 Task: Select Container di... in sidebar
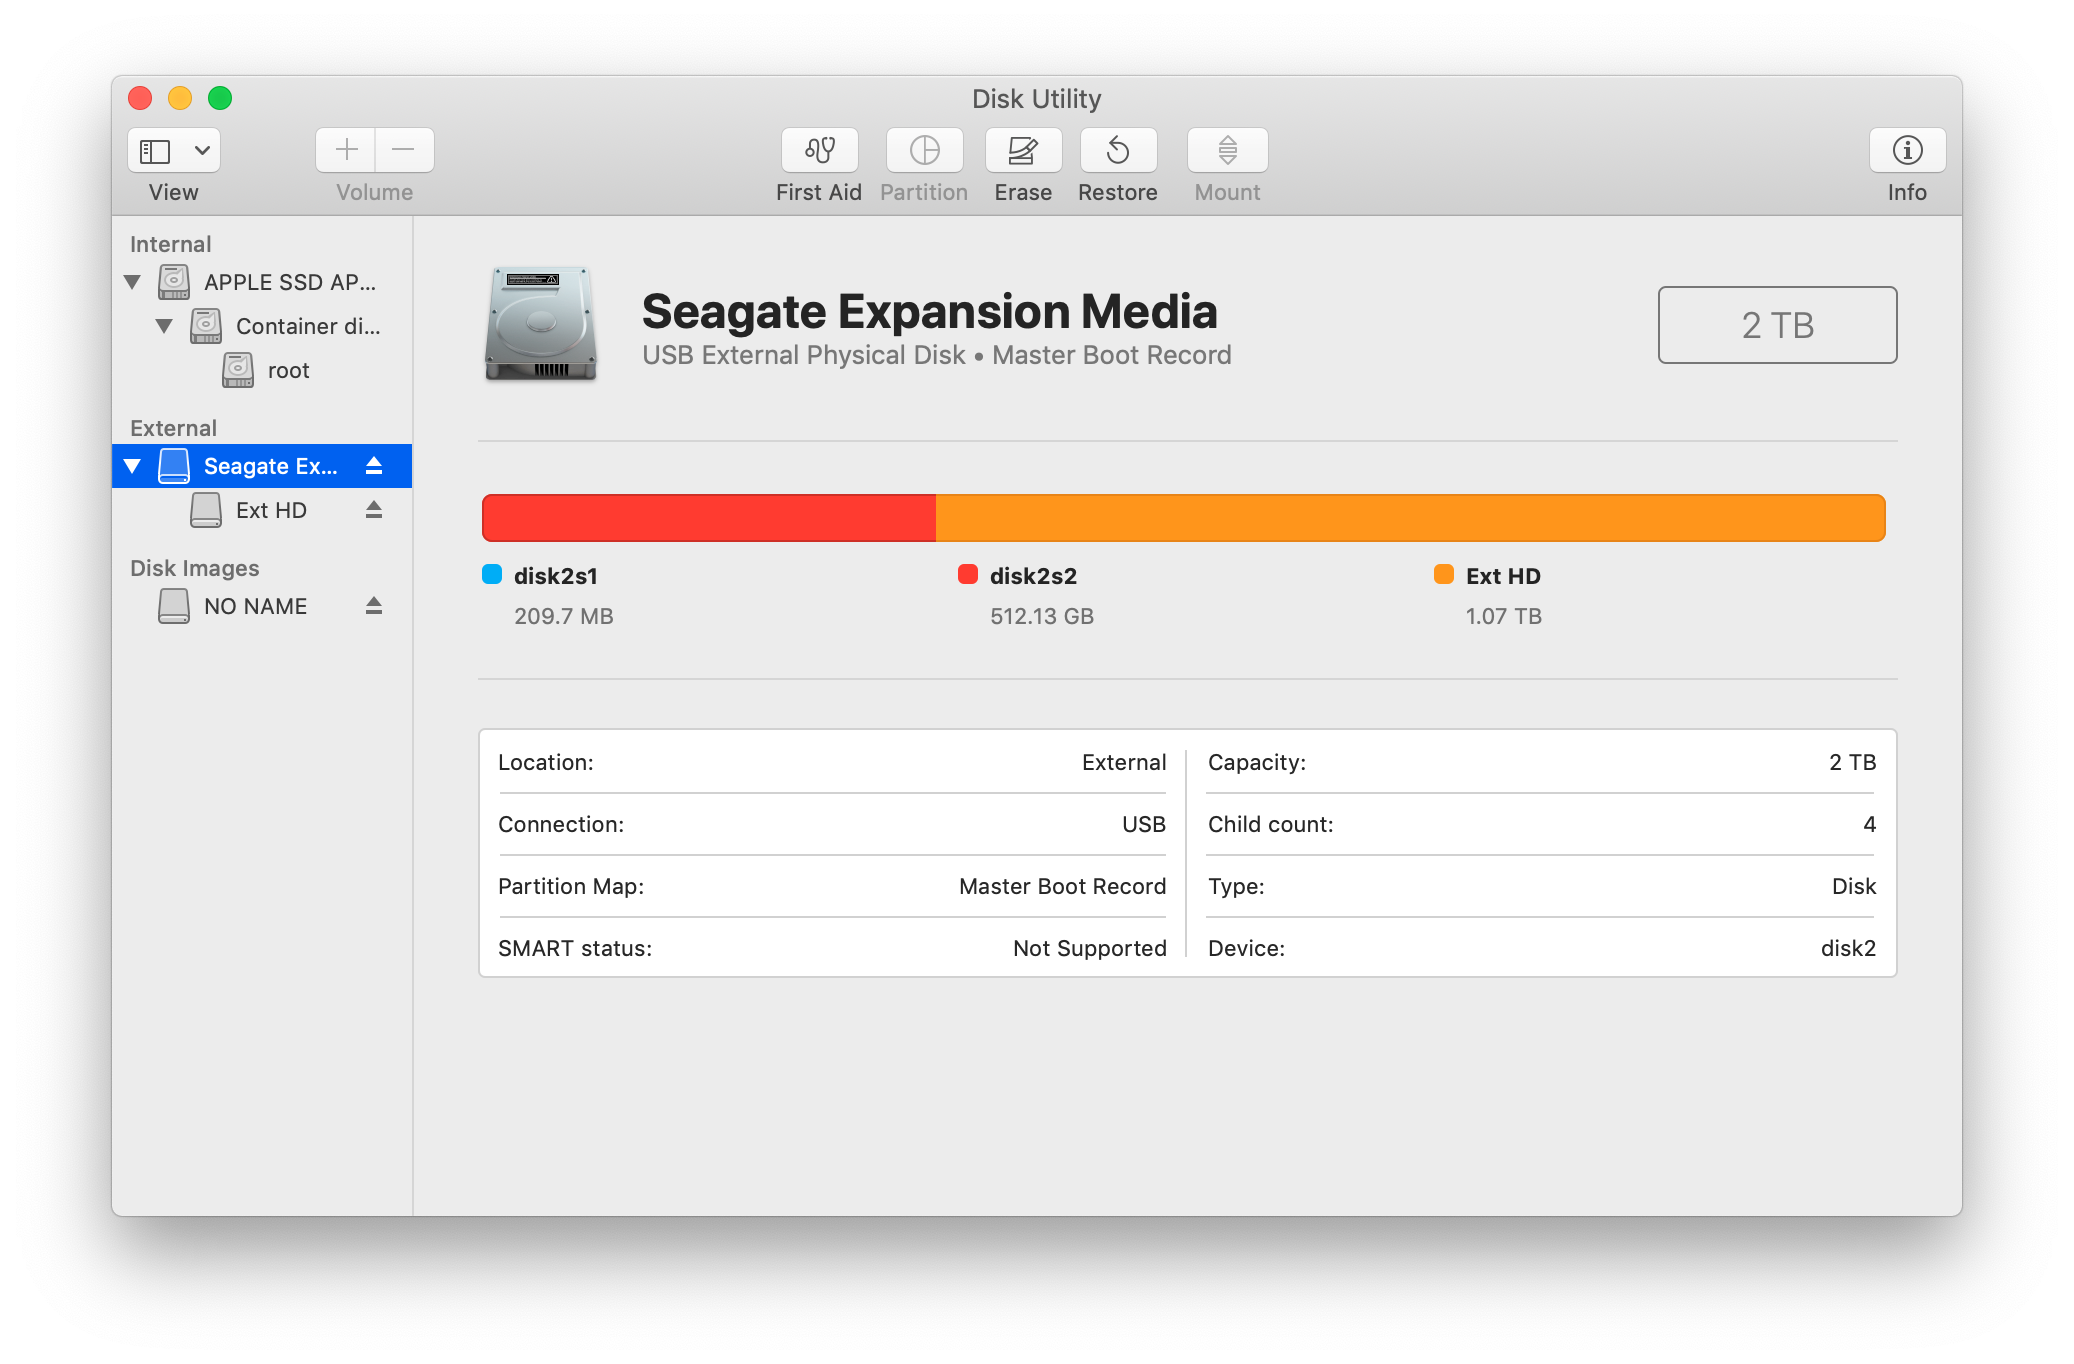point(262,326)
